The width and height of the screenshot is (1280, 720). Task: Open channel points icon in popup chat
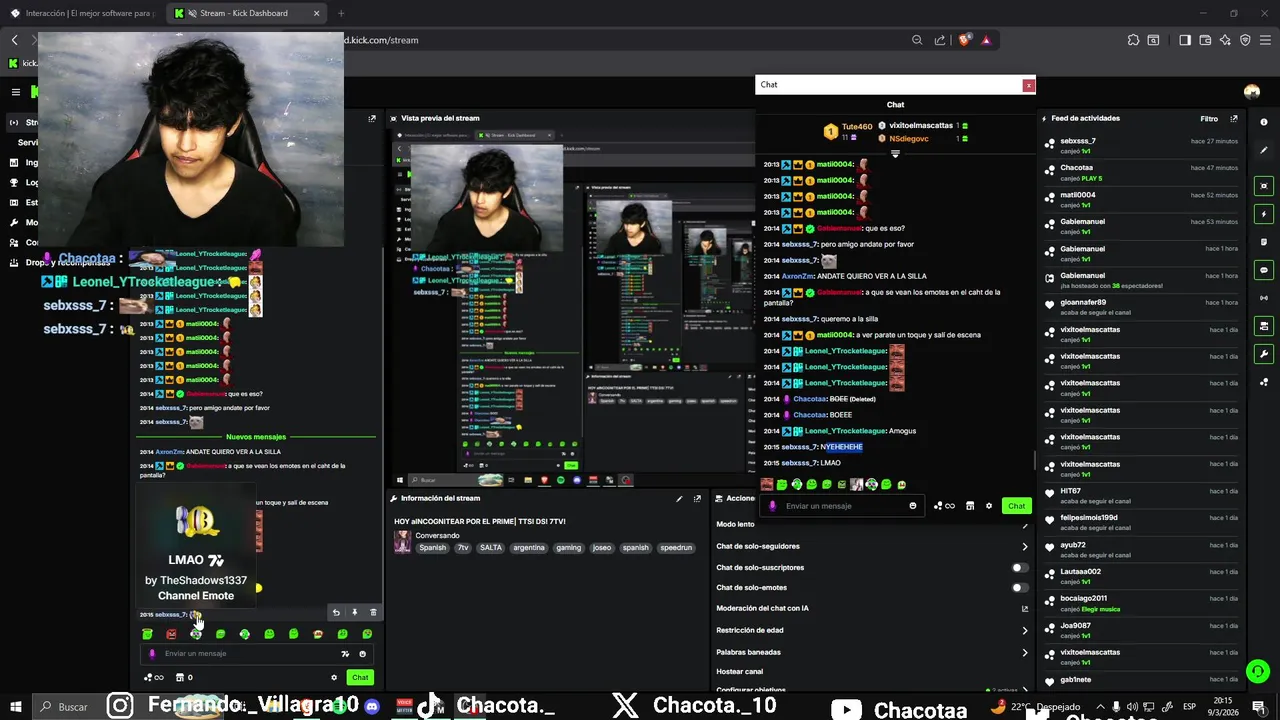coord(945,506)
